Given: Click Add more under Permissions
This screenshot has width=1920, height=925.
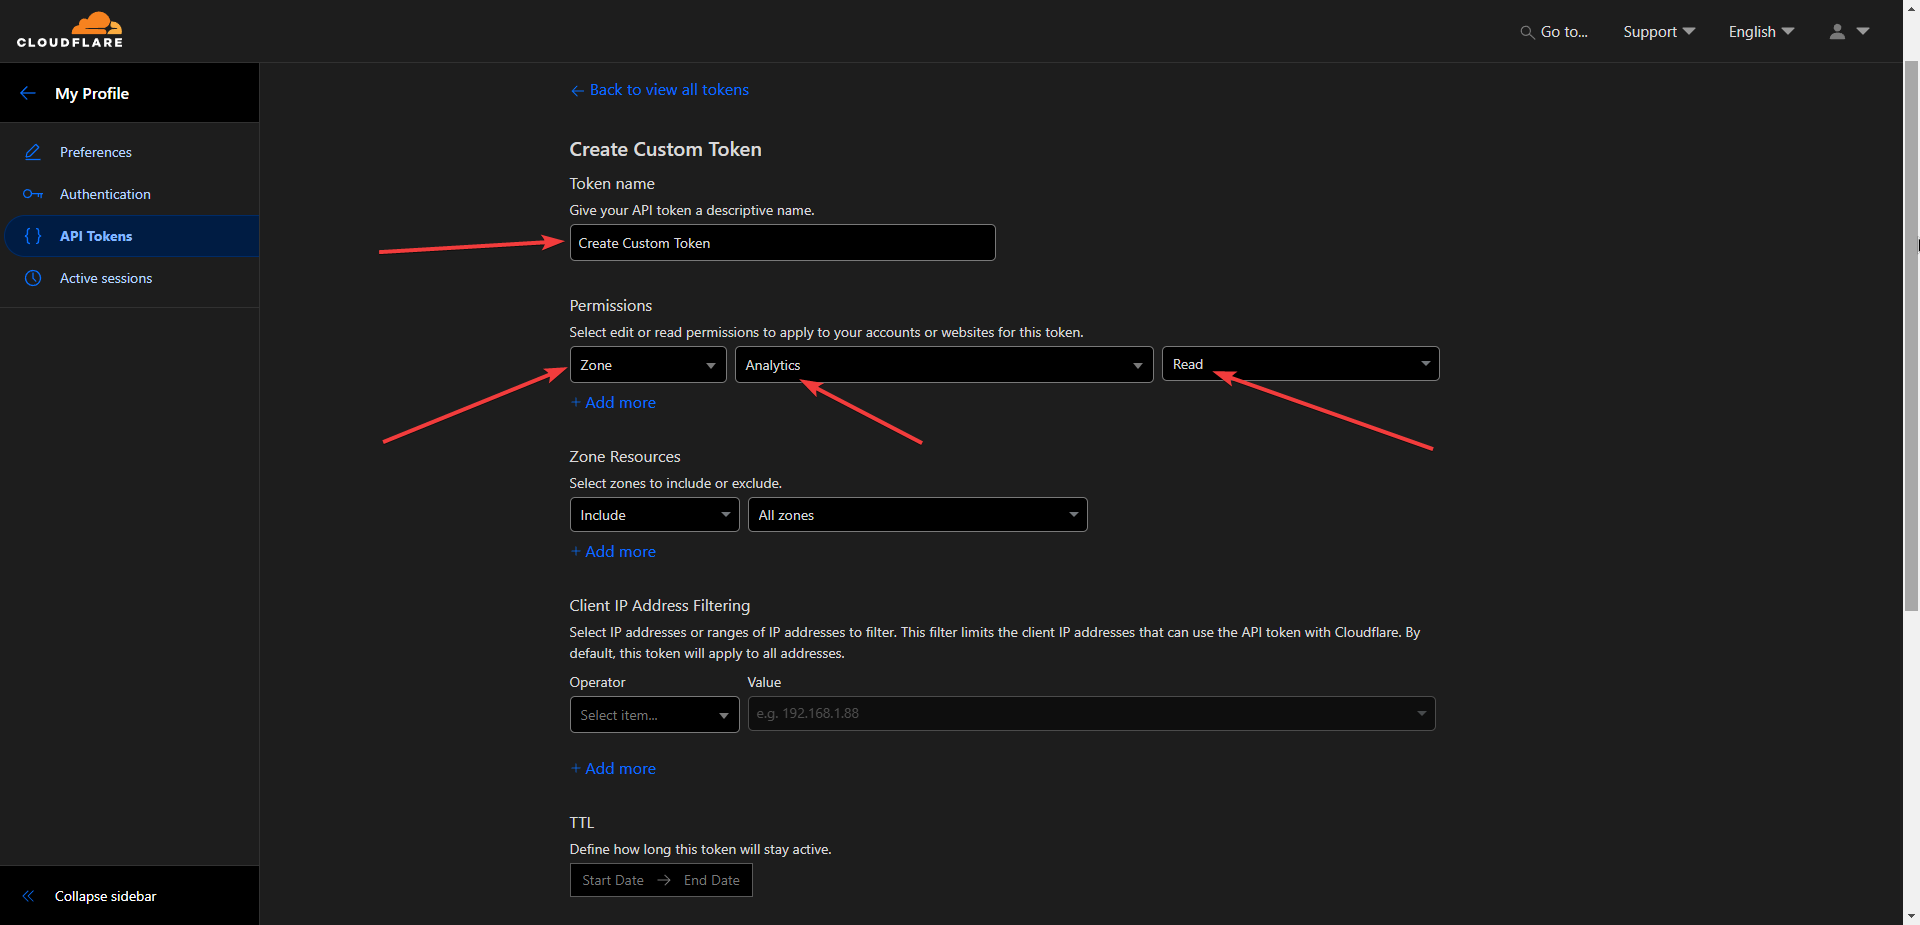Looking at the screenshot, I should point(614,402).
